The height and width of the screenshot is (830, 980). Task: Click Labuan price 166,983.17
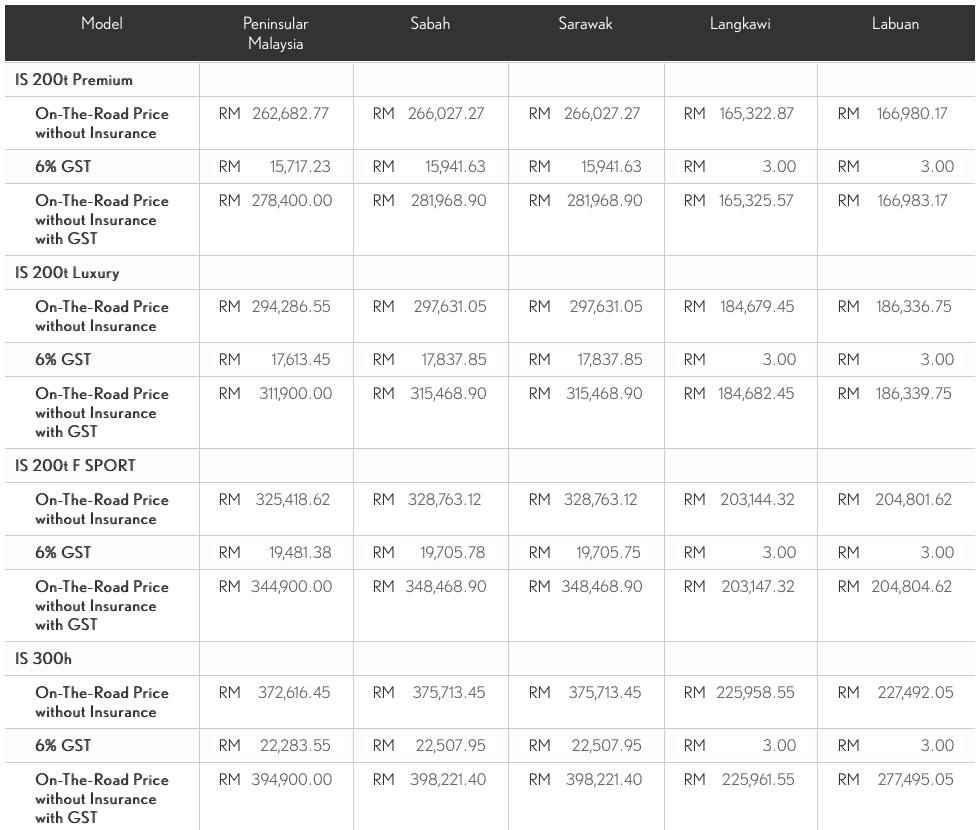tap(912, 201)
